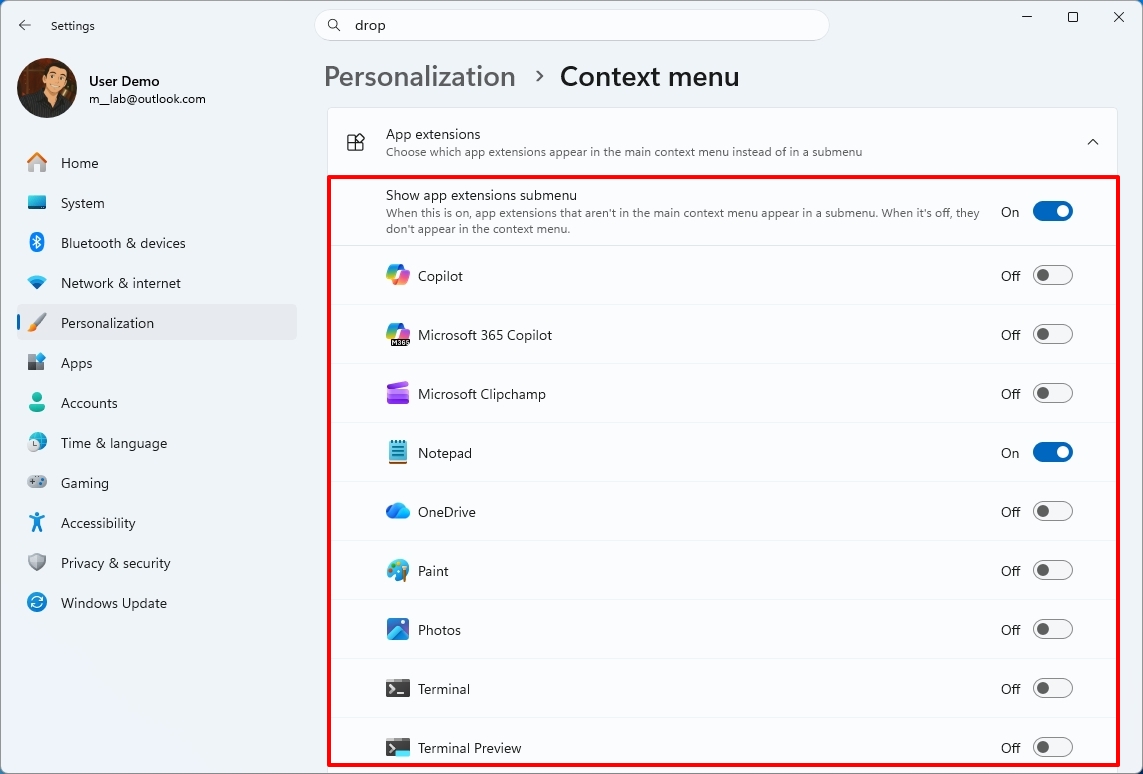Click the User Demo profile picture
This screenshot has width=1143, height=774.
coord(47,88)
